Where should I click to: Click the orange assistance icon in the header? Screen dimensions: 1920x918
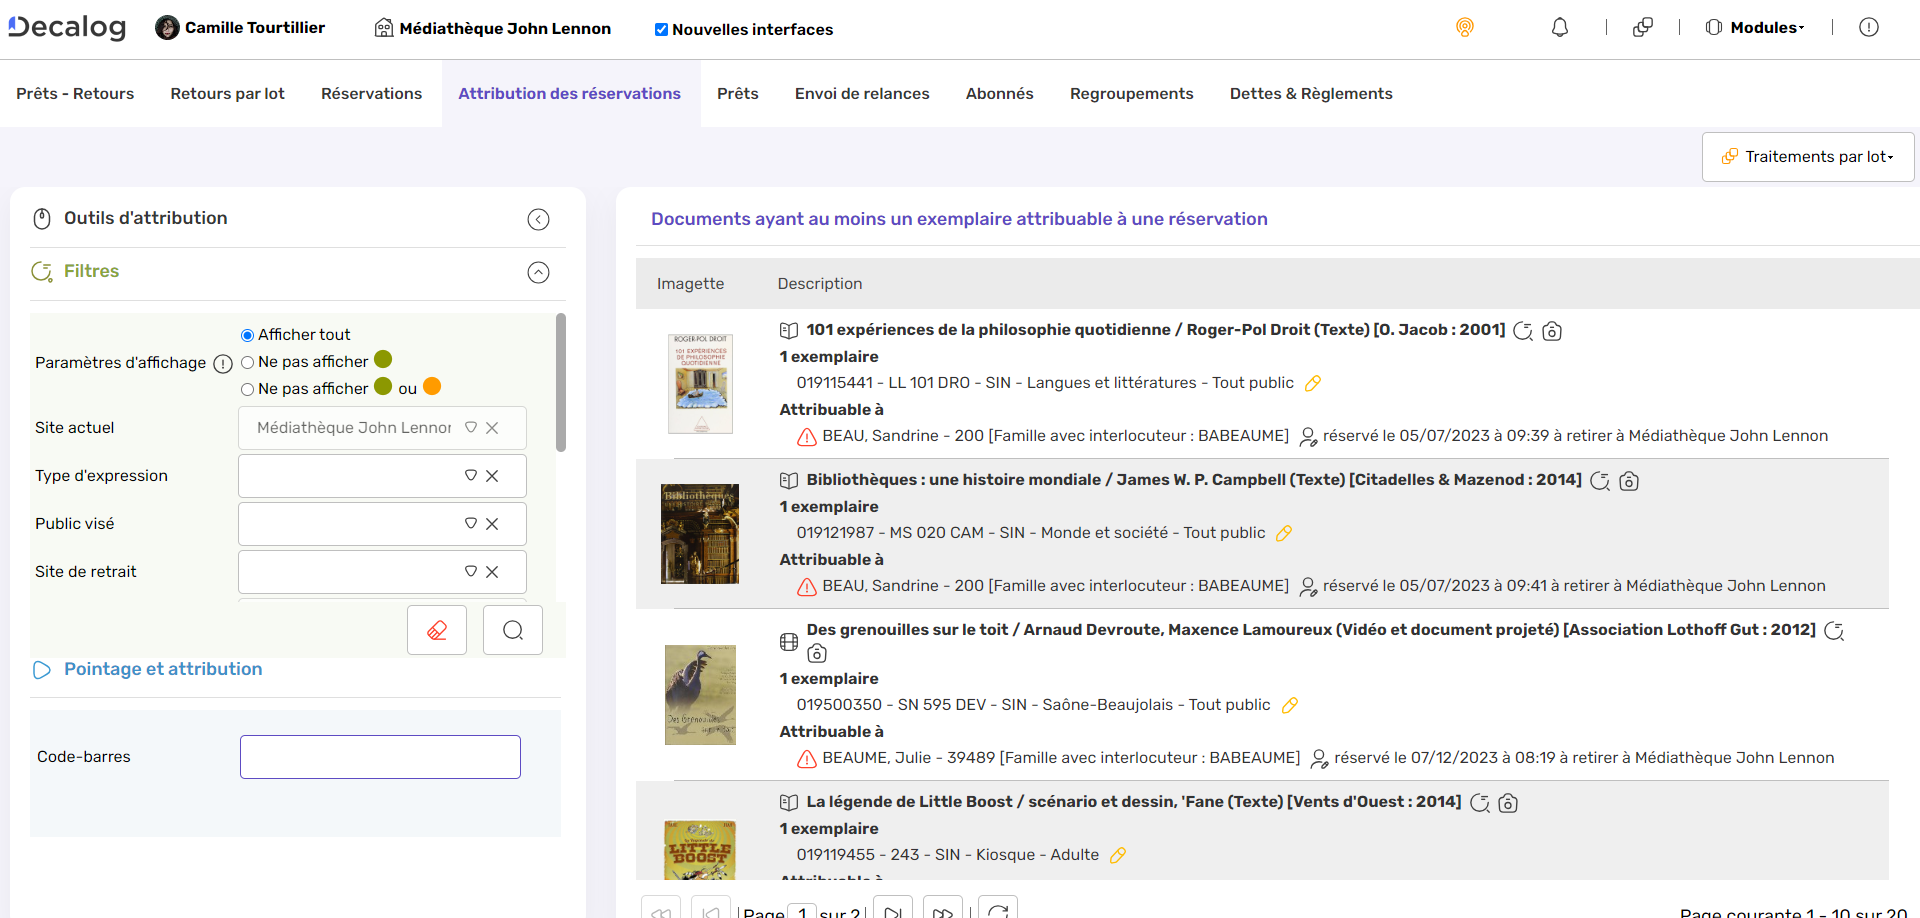click(x=1464, y=27)
